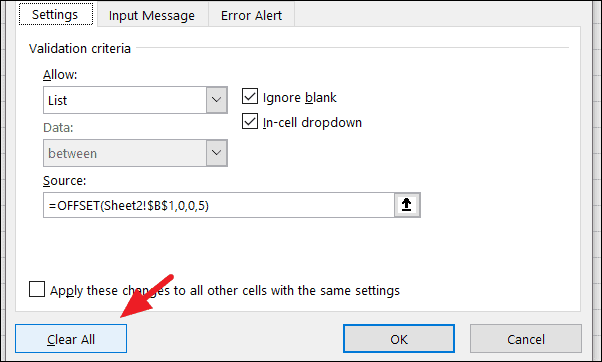Screen dimensions: 602x362
Task: Toggle the In-cell dropdown checkbox
Action: point(250,121)
